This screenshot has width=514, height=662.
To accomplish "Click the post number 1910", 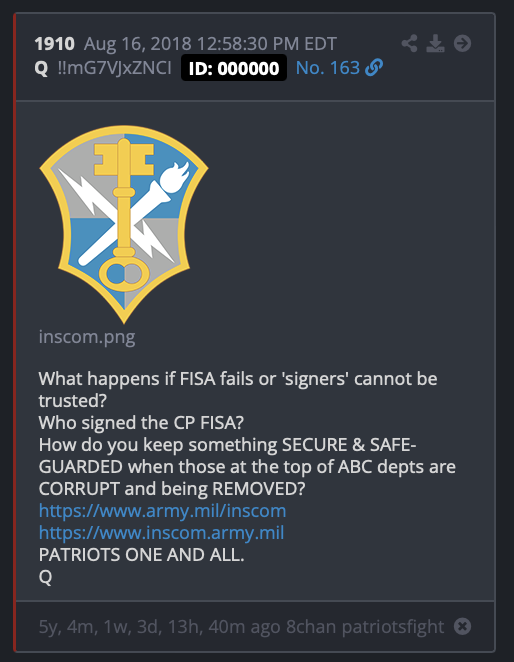I will point(54,44).
